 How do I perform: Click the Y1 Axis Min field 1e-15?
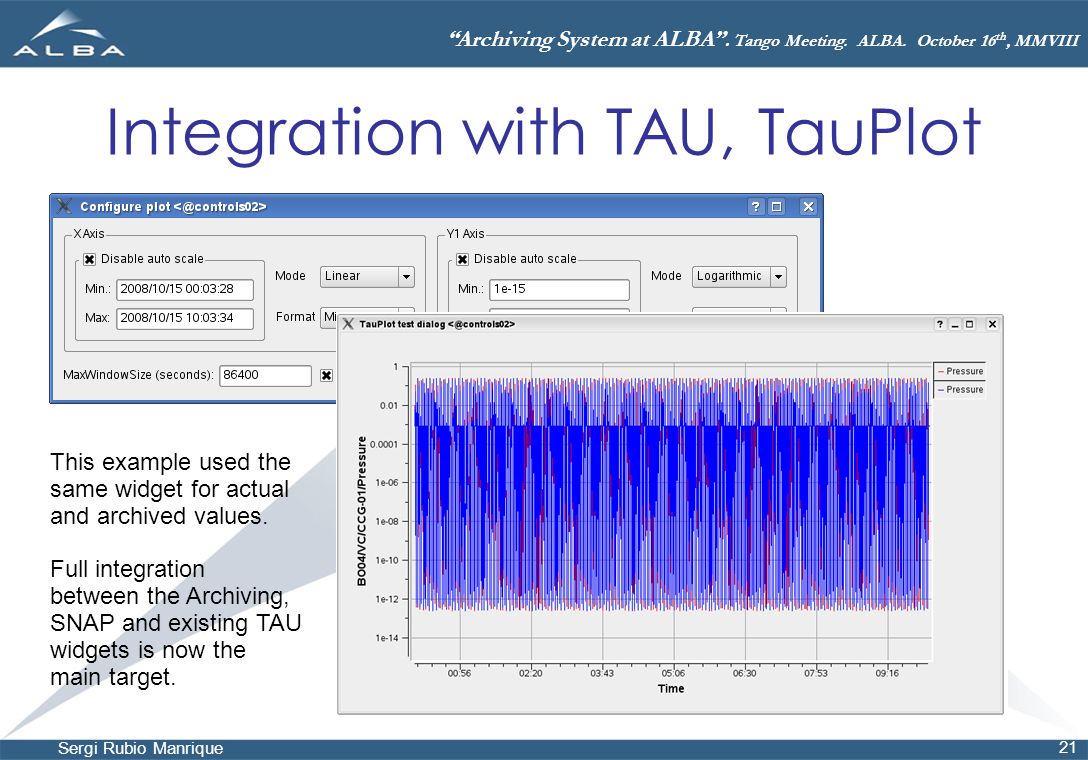coord(559,289)
